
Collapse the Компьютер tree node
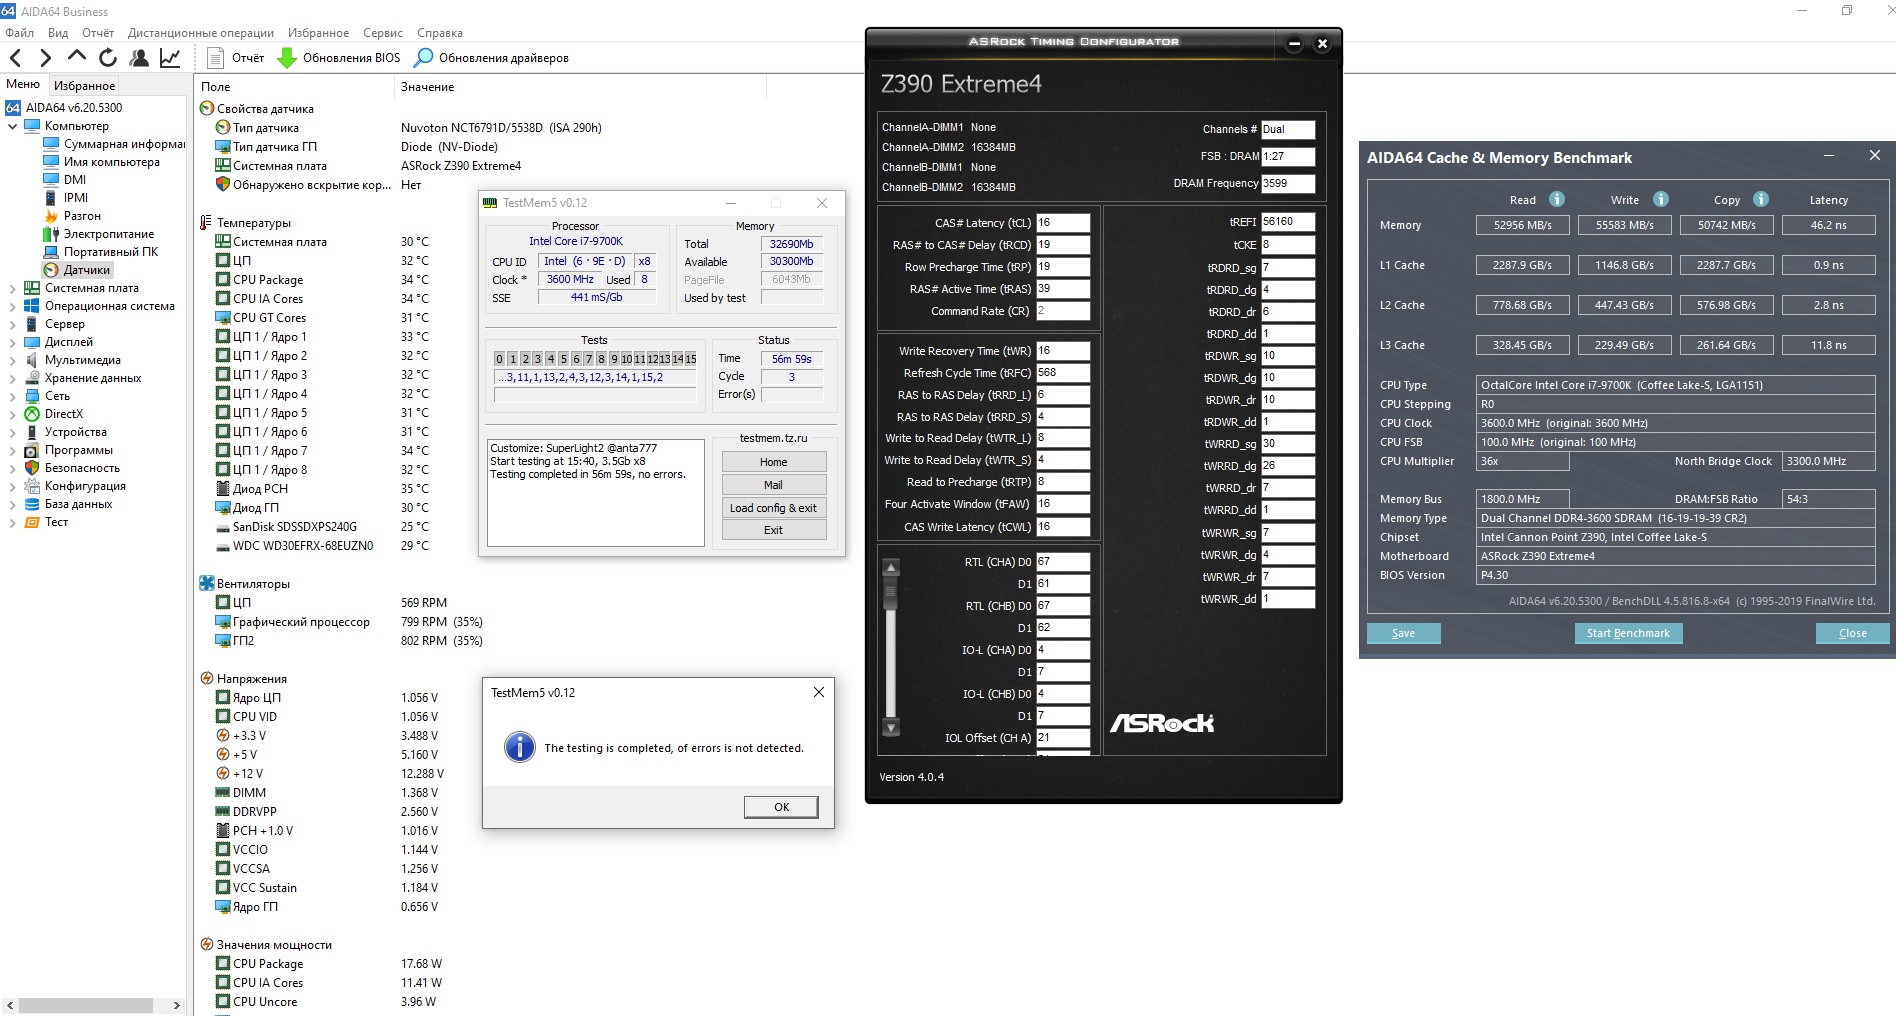coord(12,126)
